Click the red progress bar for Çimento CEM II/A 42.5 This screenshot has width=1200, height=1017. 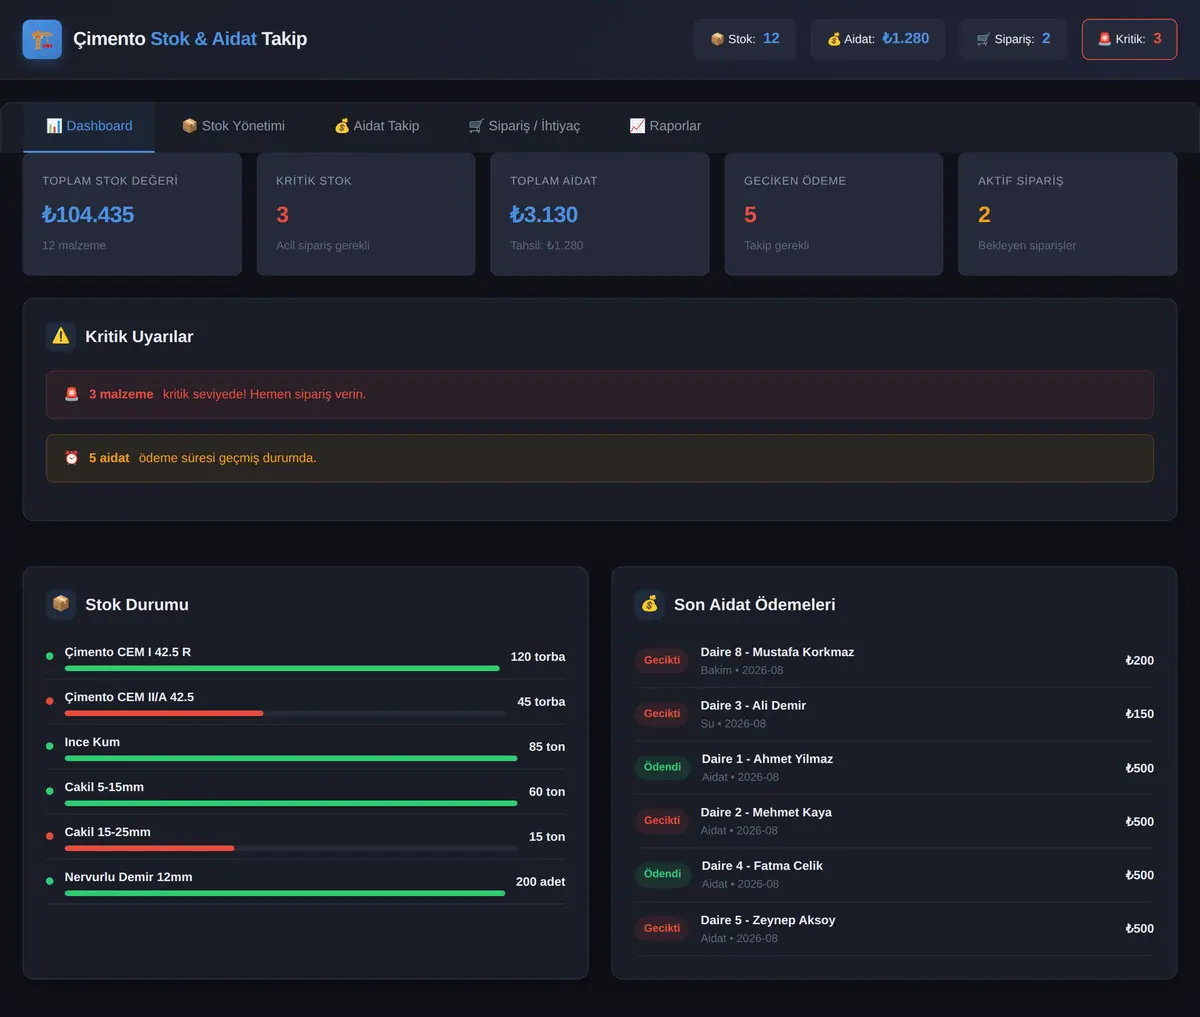coord(164,713)
